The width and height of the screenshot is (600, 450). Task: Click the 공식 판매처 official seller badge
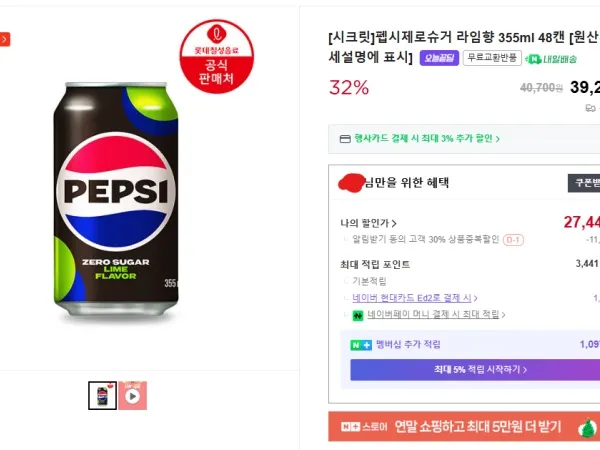click(x=218, y=57)
